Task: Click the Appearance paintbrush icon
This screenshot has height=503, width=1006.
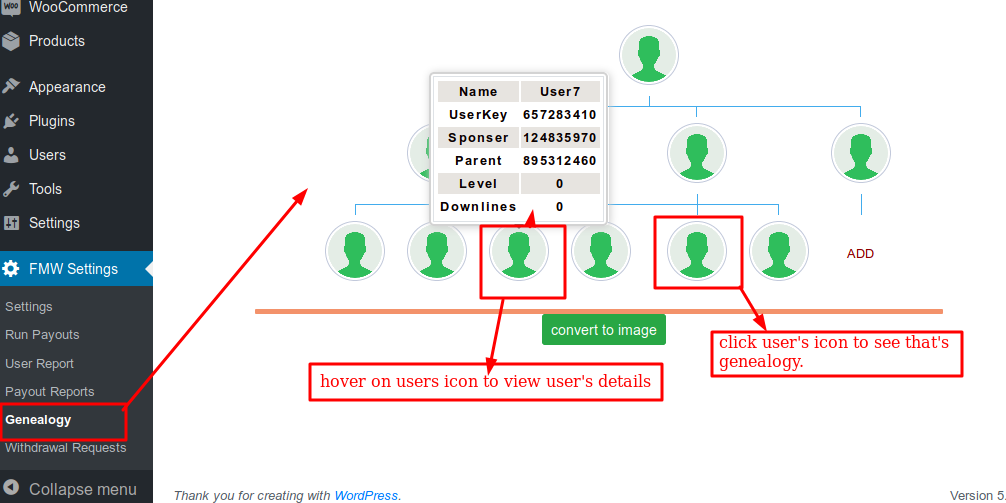Action: [11, 87]
